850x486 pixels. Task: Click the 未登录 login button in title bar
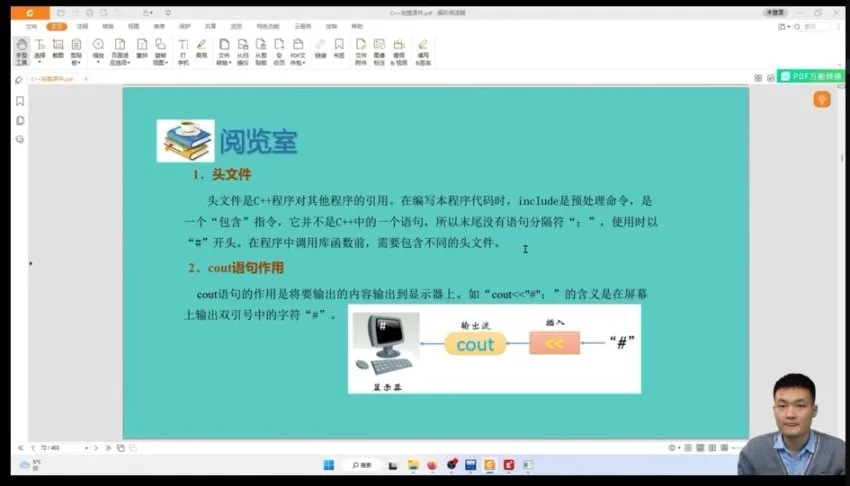pyautogui.click(x=775, y=12)
